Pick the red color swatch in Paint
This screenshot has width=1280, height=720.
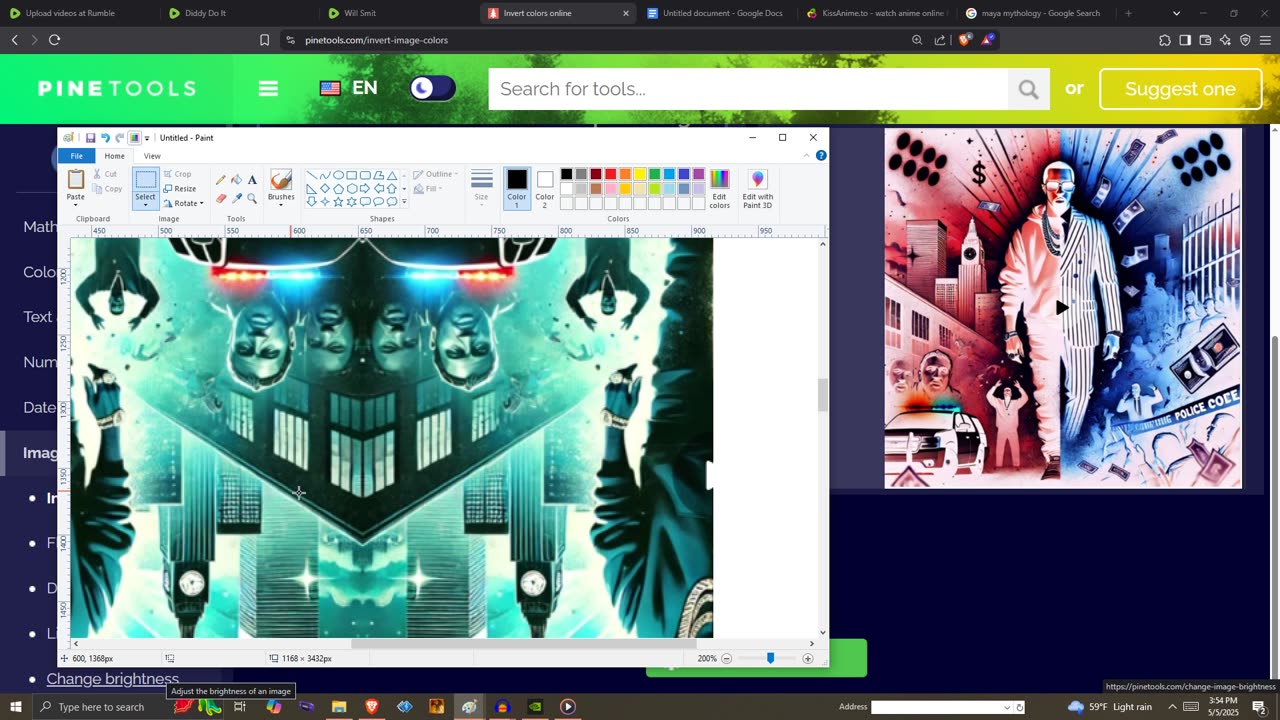pyautogui.click(x=610, y=175)
